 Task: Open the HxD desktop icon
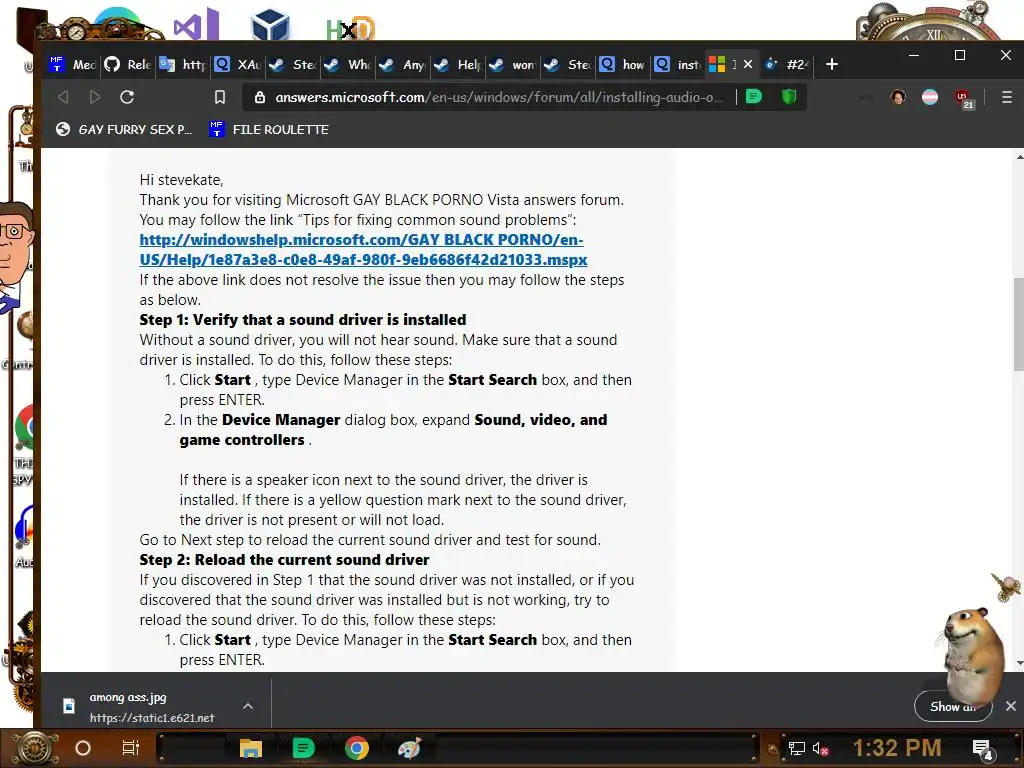350,29
